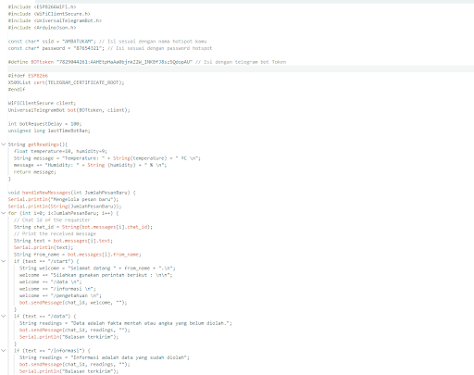Screen dimensions: 474x375
Task: Click the welcome += "/pengetahuan \n" line
Action: pos(60,296)
